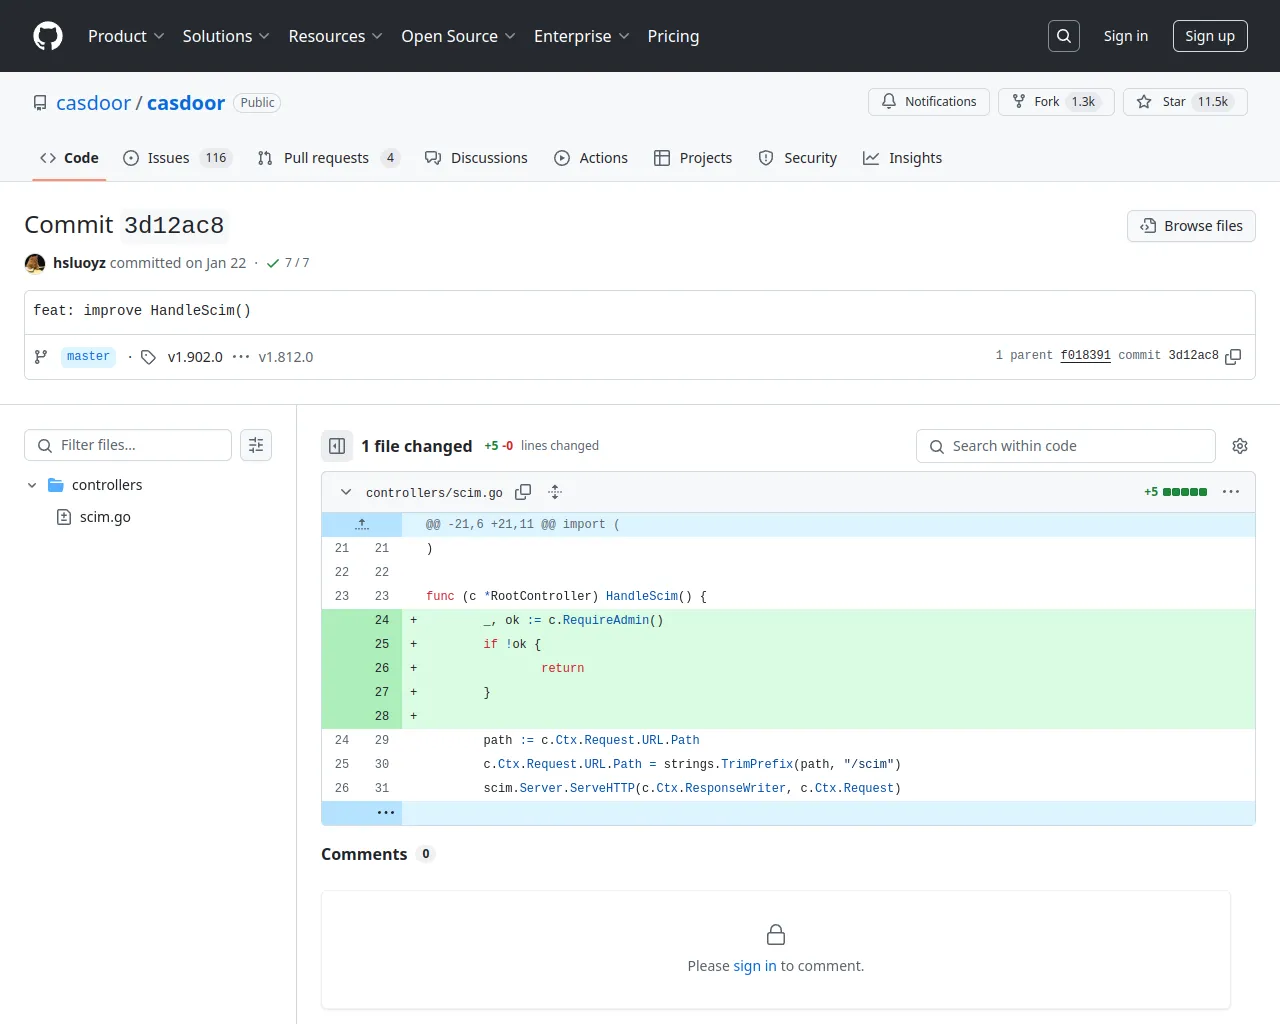Copy the full commit SHA icon
This screenshot has height=1024, width=1280.
click(1233, 356)
